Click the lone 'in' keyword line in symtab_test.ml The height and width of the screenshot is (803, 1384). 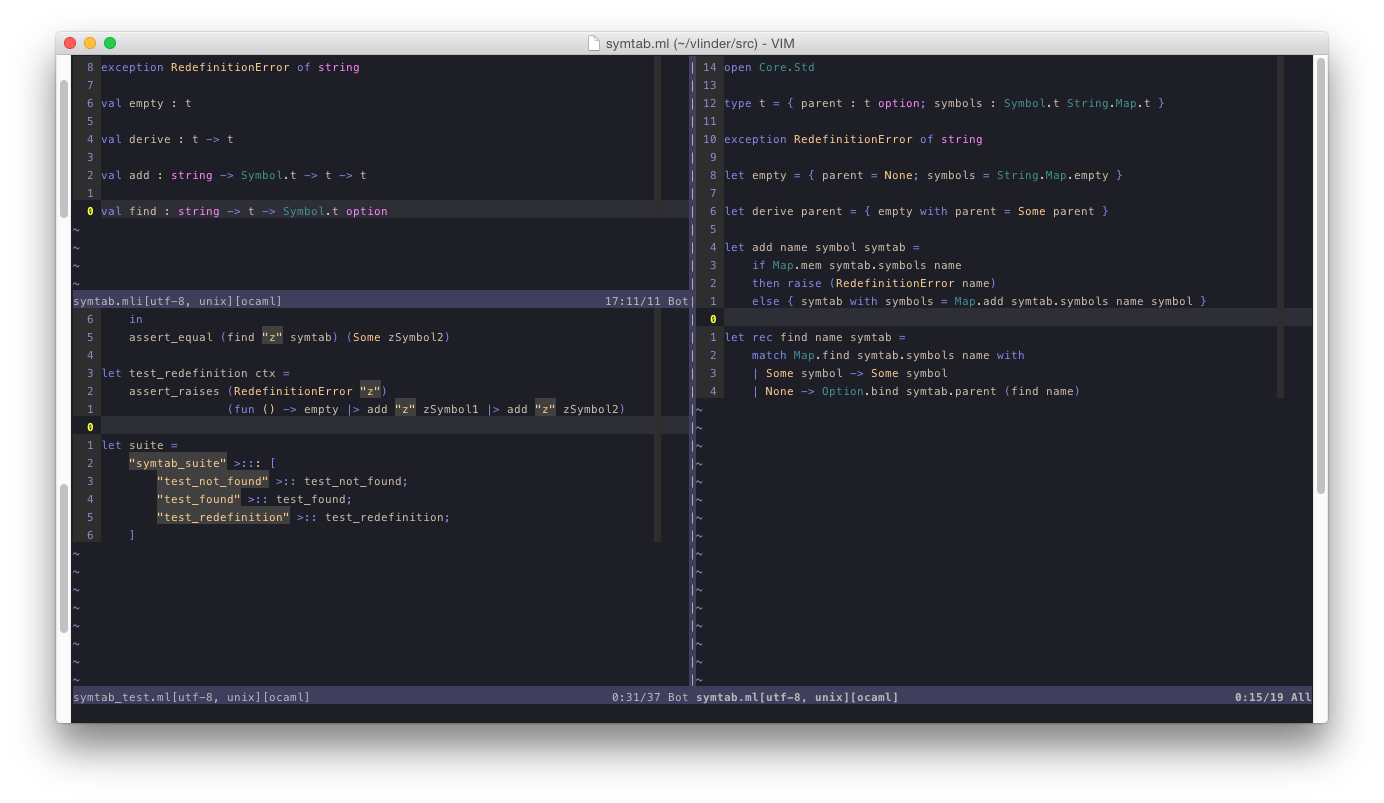(x=136, y=319)
